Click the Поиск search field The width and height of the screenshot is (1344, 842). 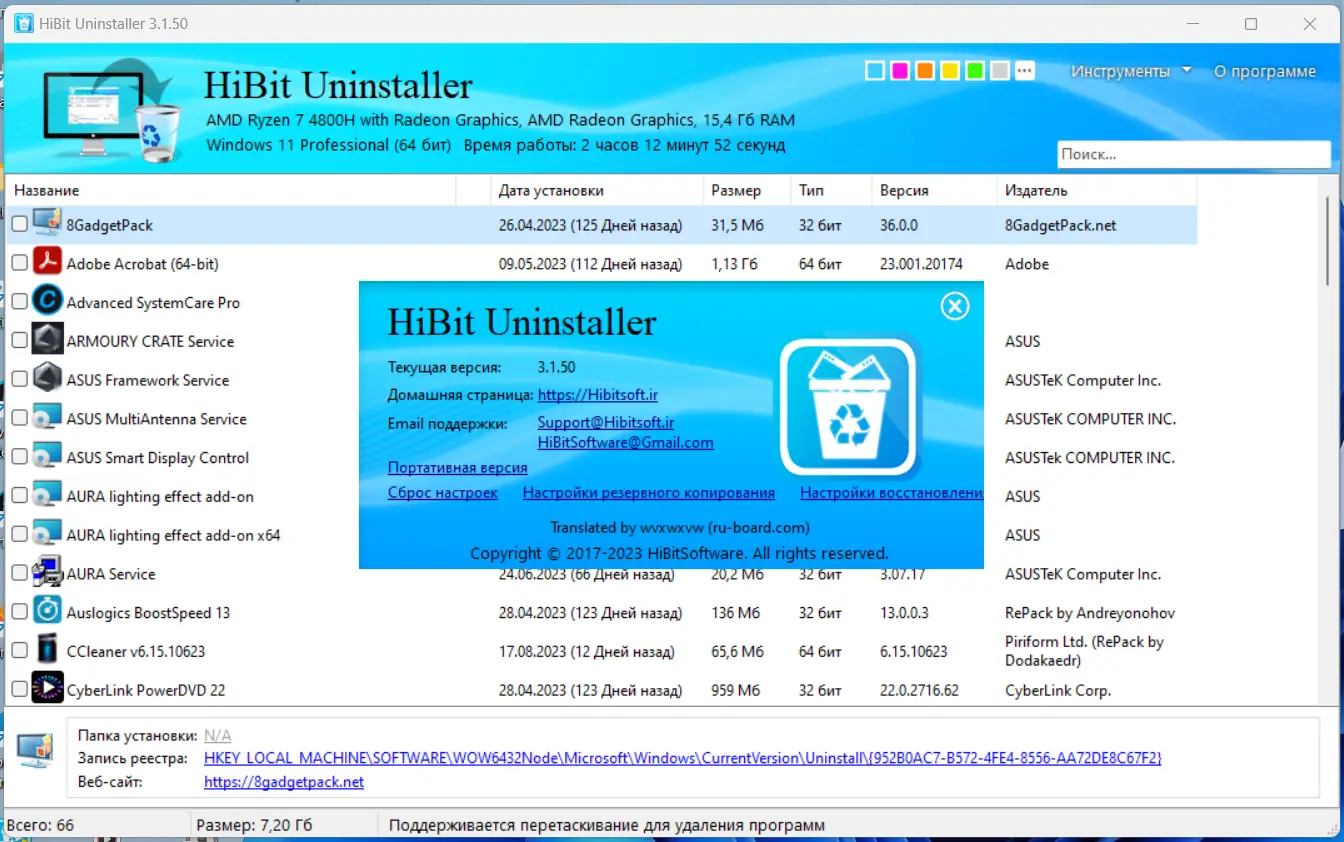[x=1192, y=154]
